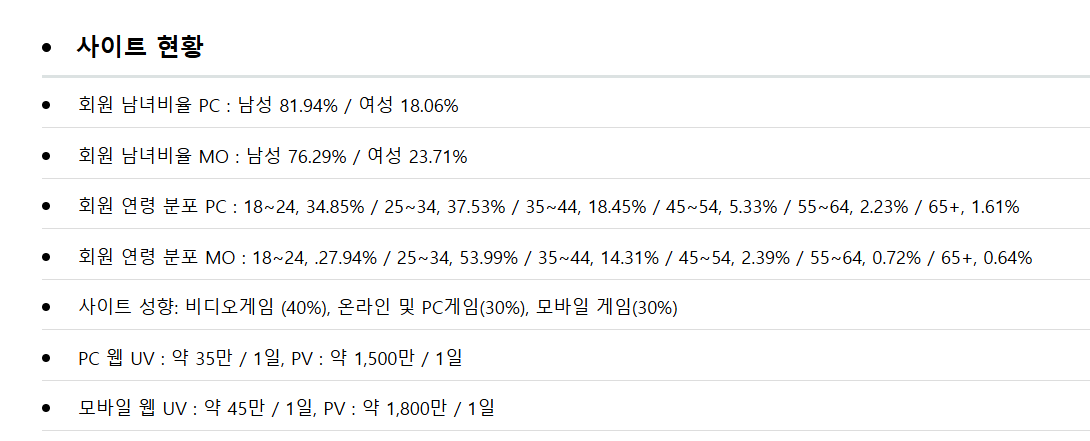
Task: Click "25~34, 53.99%" in the MO age line
Action: point(460,258)
